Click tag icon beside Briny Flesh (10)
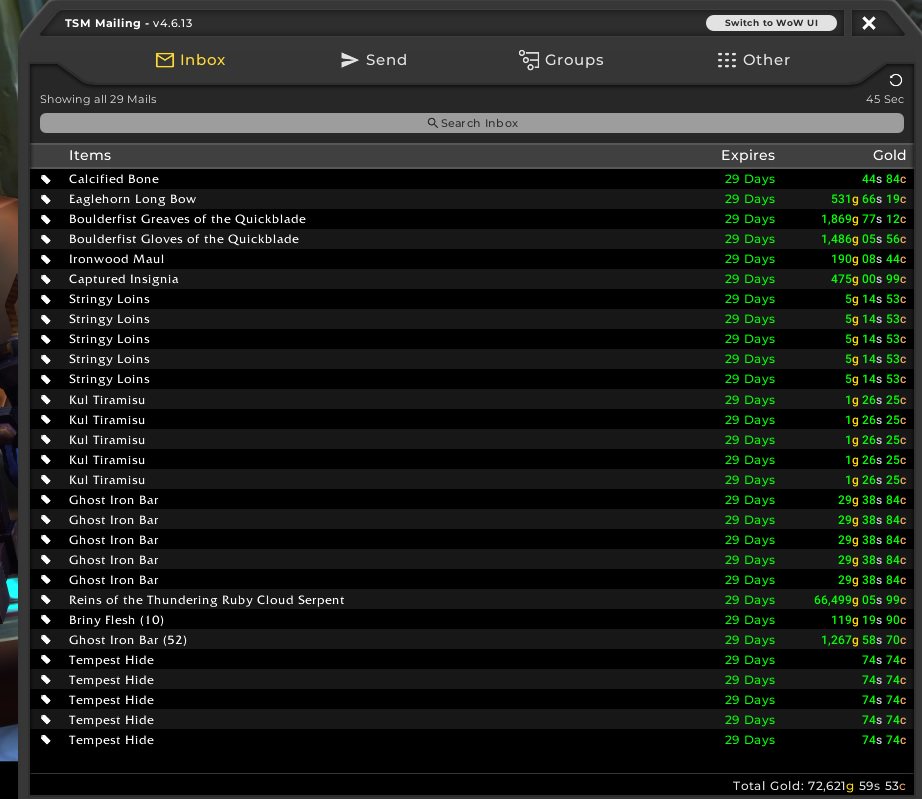 (x=46, y=620)
